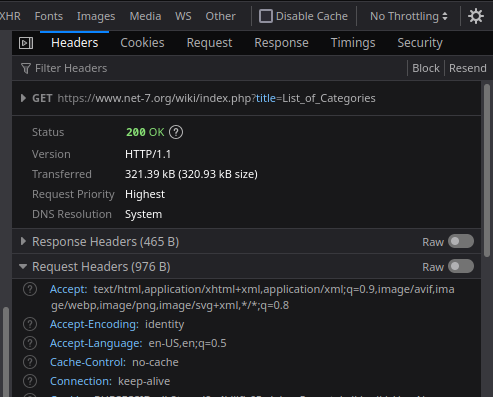Click the Cache-Control no-cache value
Viewport: 493px width, 397px height.
pyautogui.click(x=155, y=362)
